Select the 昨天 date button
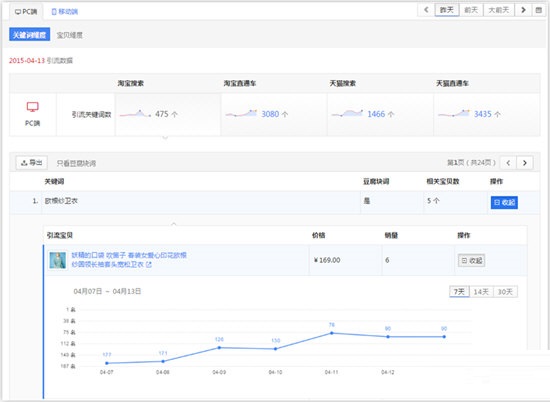This screenshot has height=402, width=550. [x=447, y=10]
